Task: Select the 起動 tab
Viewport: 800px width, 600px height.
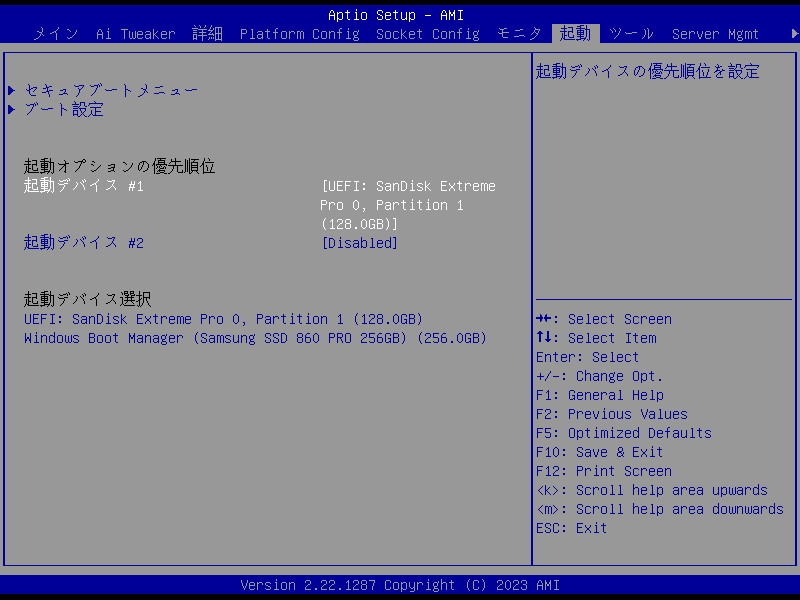Action: (575, 34)
